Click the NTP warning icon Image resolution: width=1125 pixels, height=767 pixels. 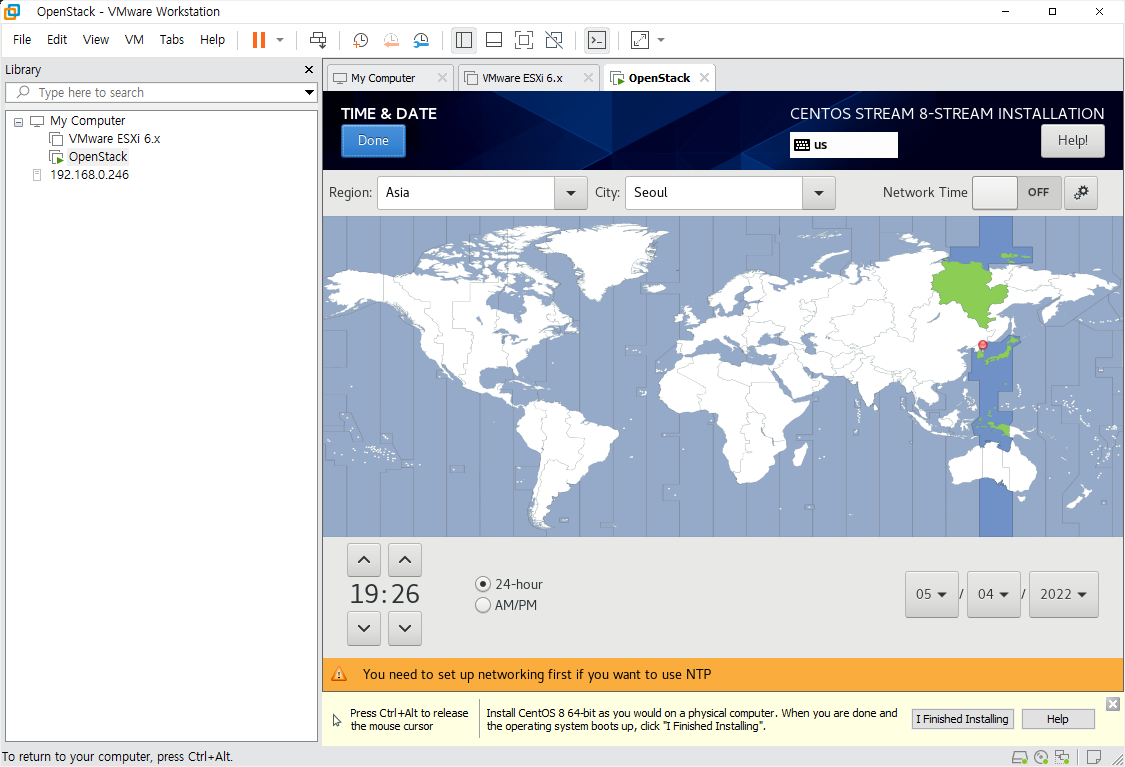click(x=339, y=674)
